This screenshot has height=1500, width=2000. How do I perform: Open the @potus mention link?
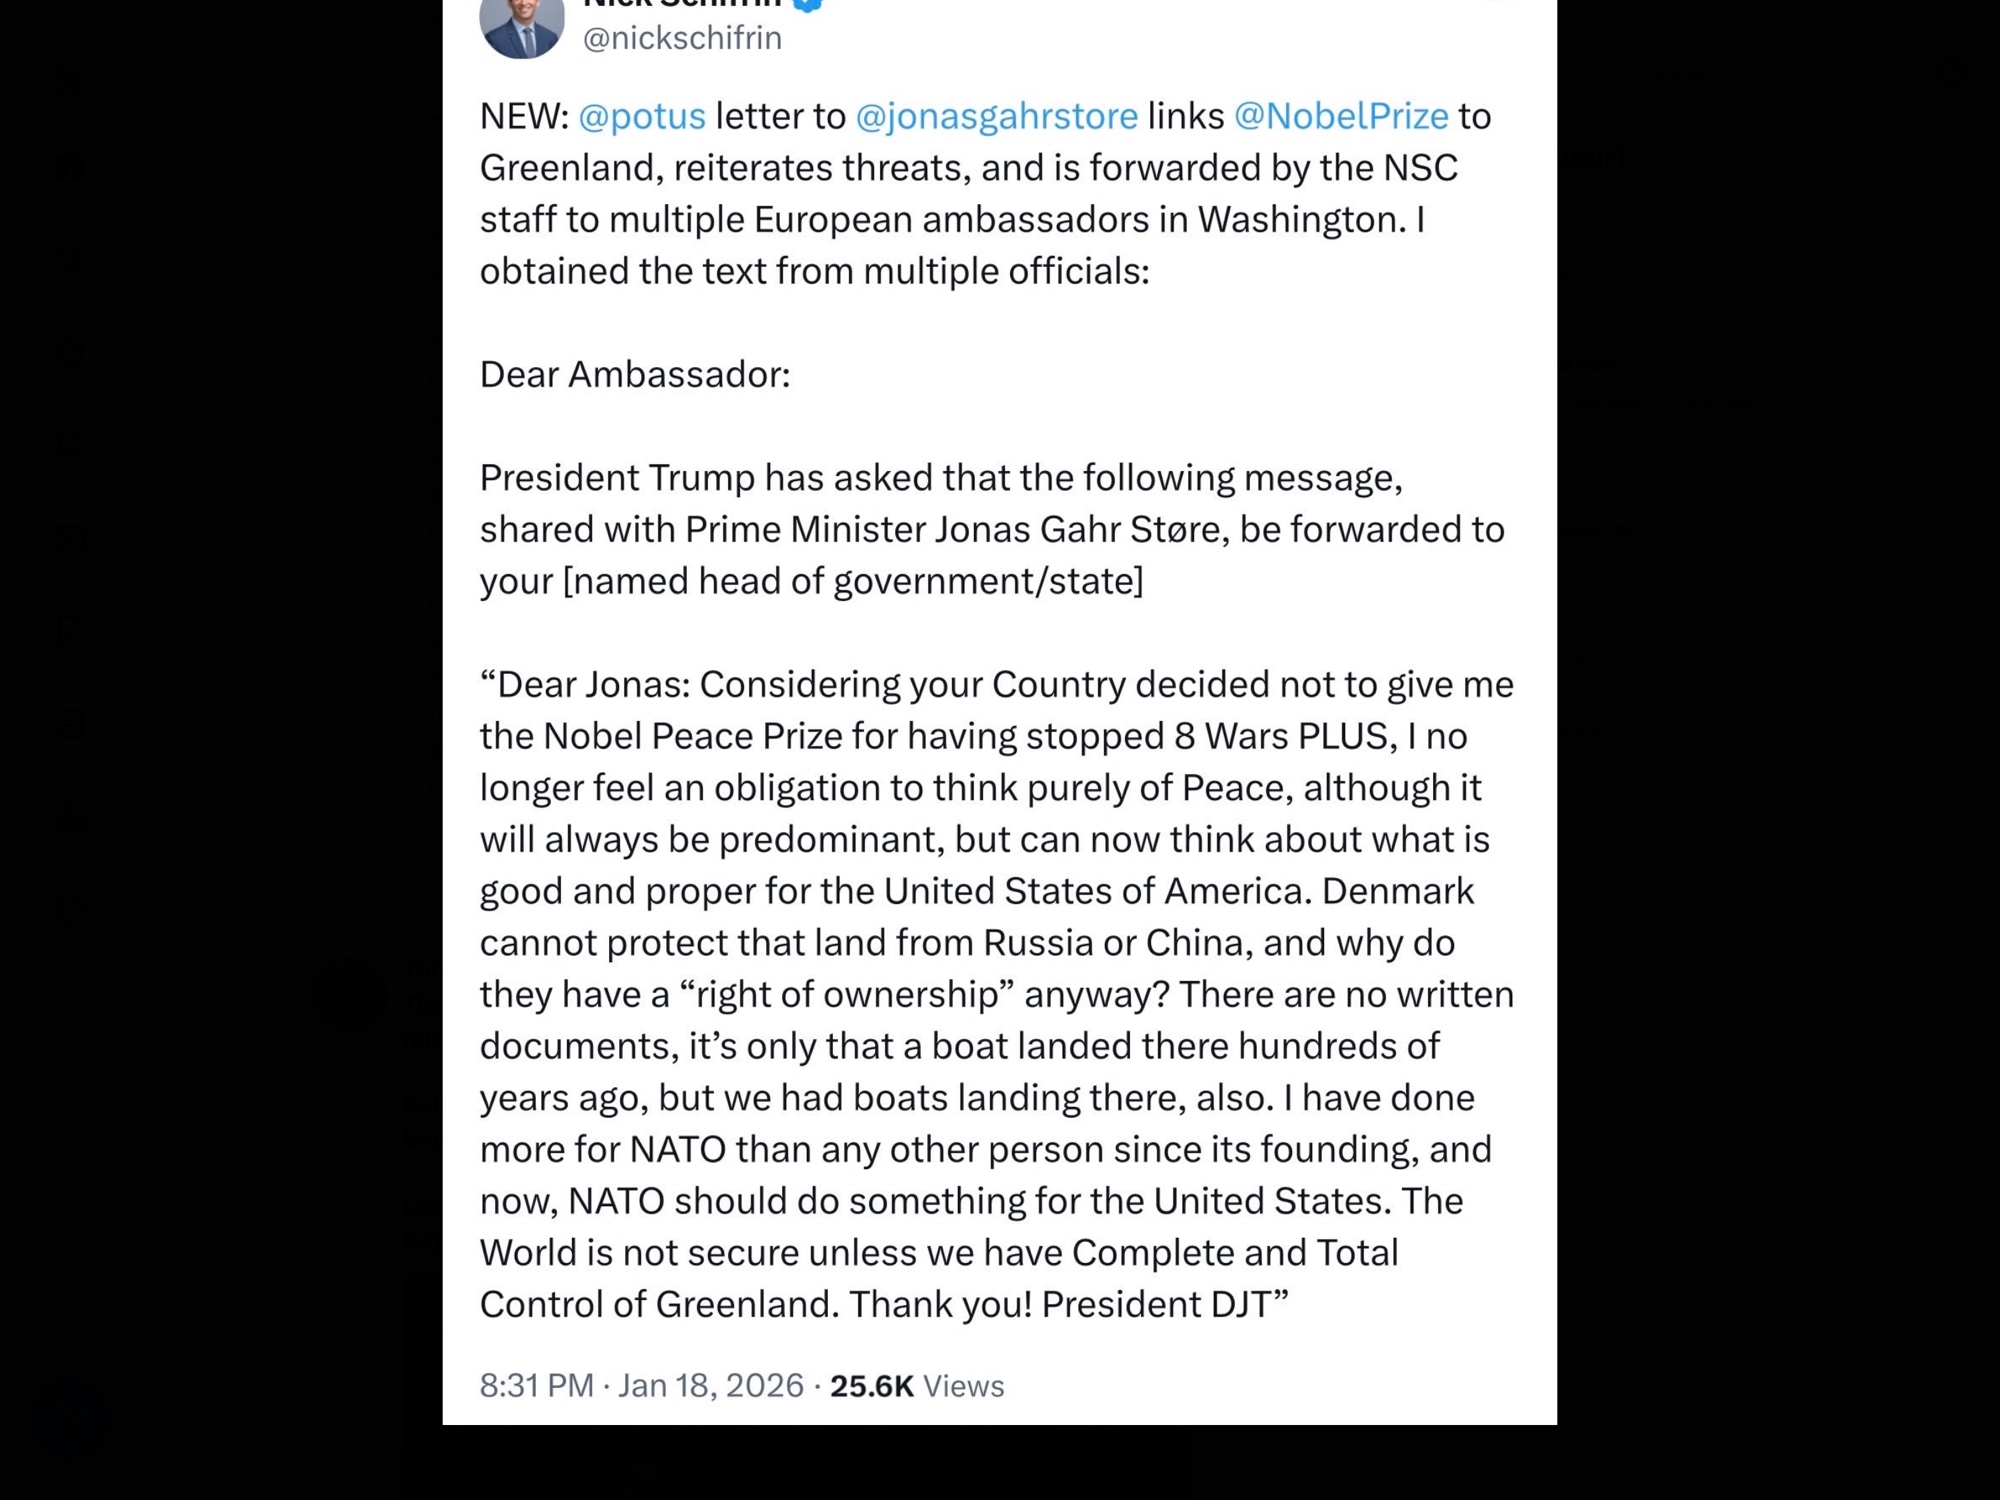coord(642,116)
